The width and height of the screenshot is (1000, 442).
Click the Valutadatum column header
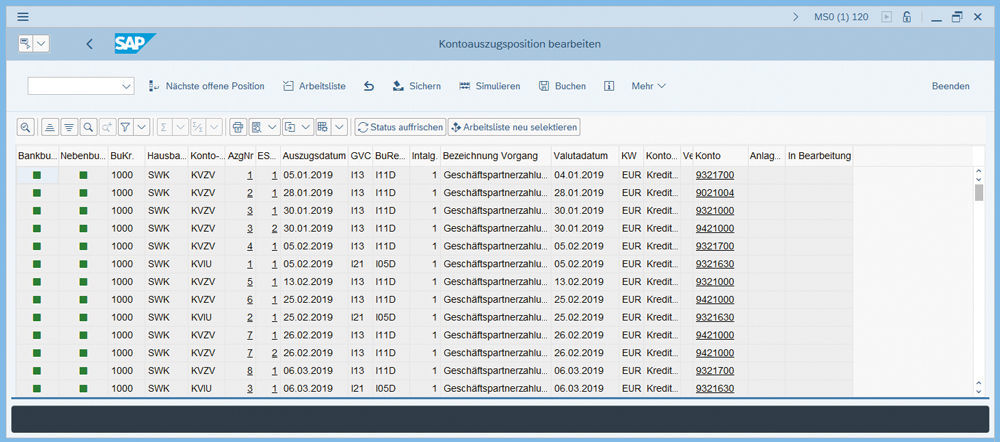point(581,157)
